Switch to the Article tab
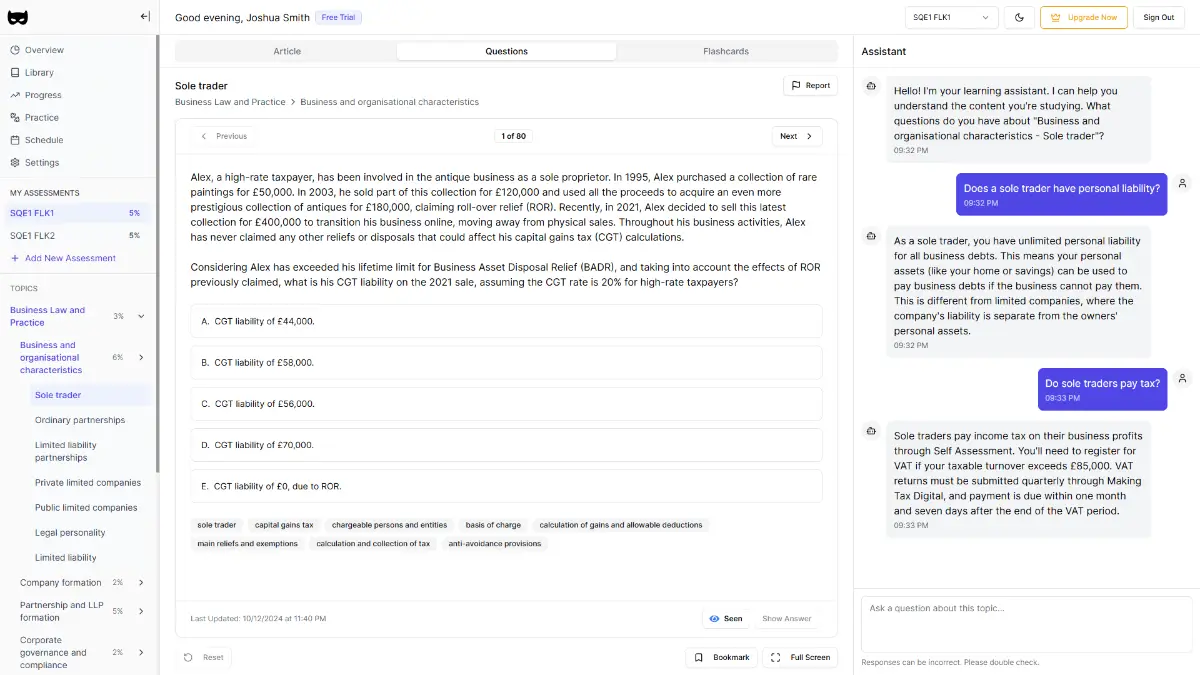The width and height of the screenshot is (1200, 675). (x=287, y=51)
